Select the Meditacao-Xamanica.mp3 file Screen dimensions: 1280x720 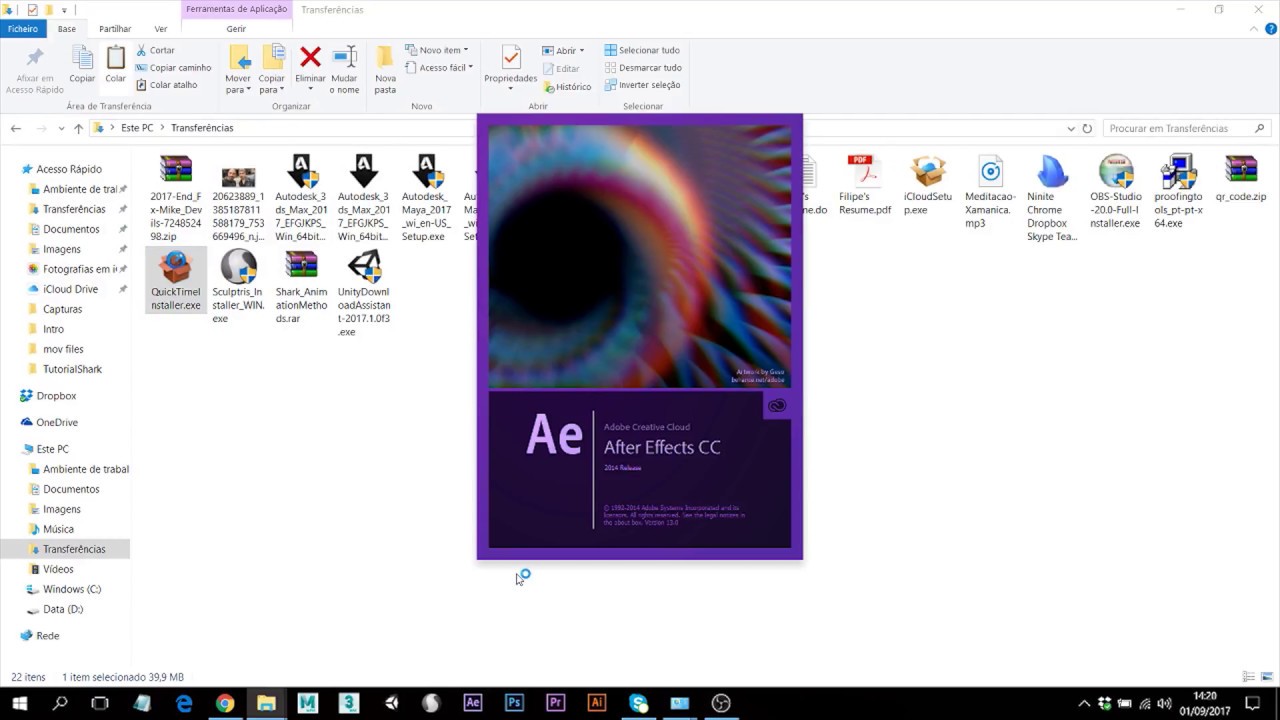[x=989, y=191]
